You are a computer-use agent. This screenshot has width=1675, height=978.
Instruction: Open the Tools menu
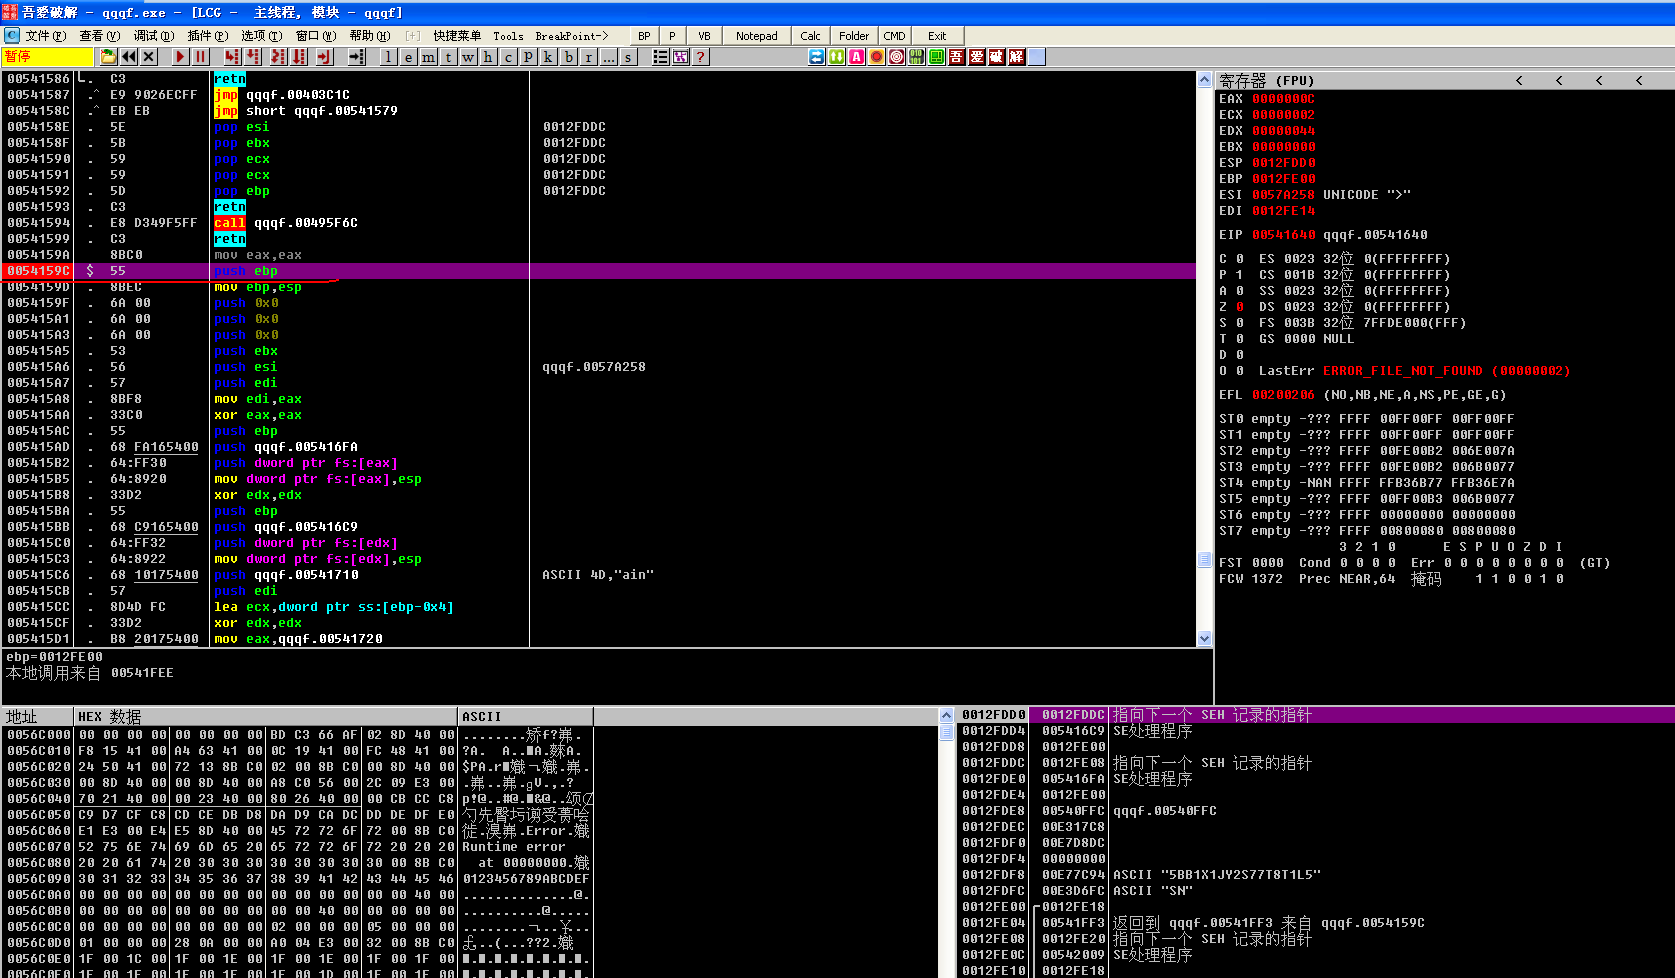point(508,36)
